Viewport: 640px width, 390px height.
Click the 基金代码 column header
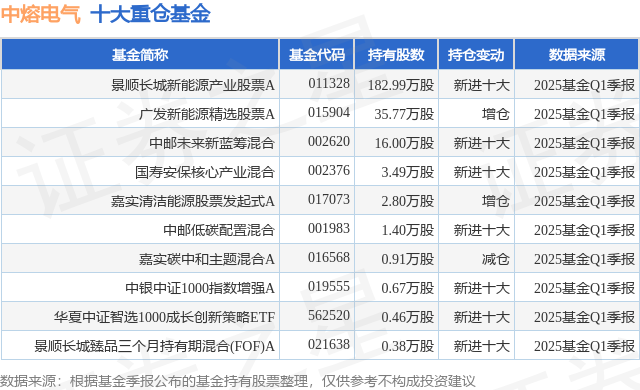click(x=317, y=55)
